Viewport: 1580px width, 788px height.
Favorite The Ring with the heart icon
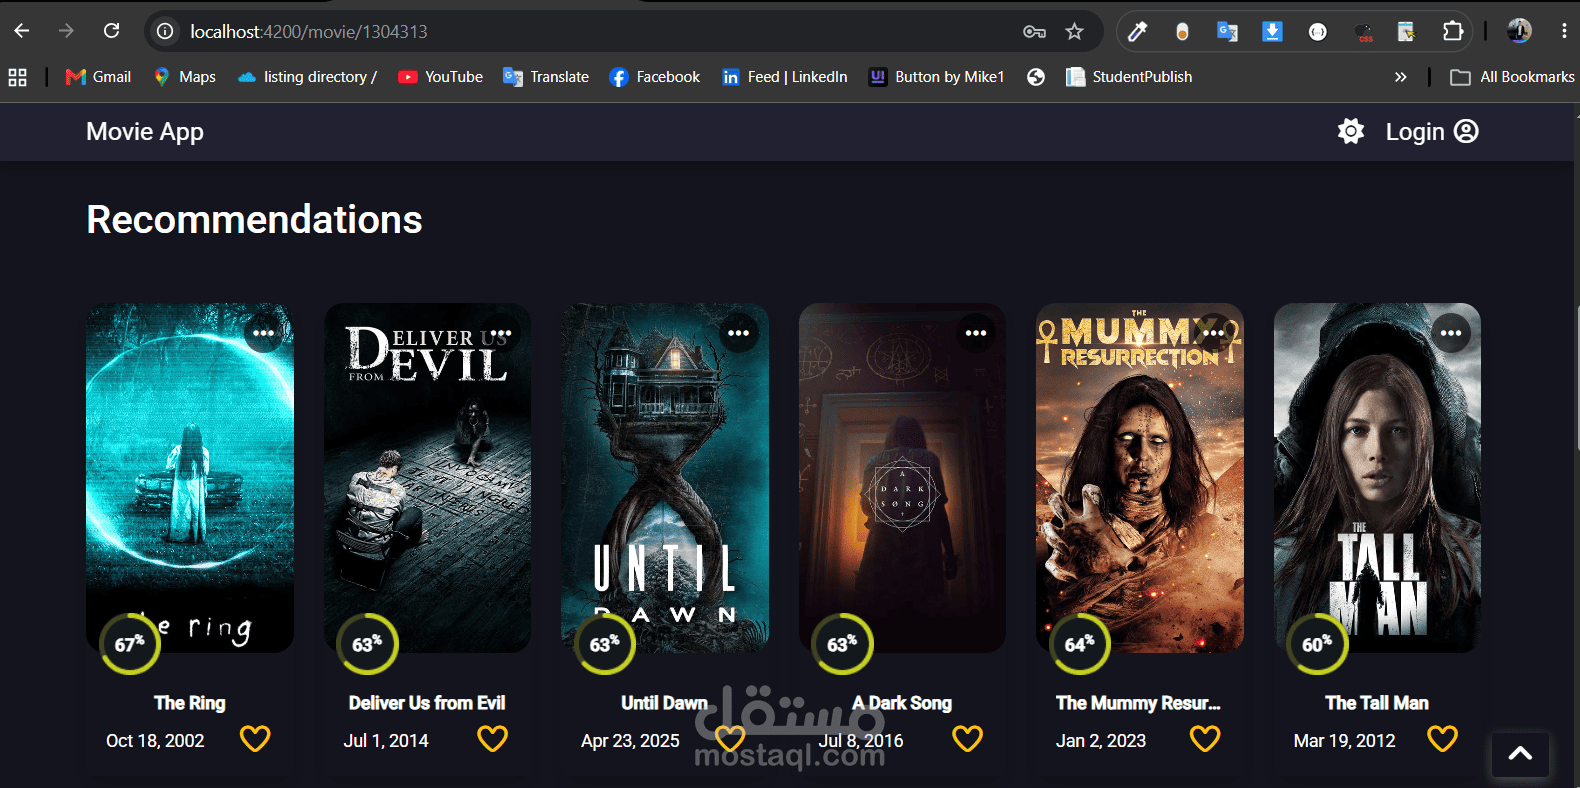(255, 739)
